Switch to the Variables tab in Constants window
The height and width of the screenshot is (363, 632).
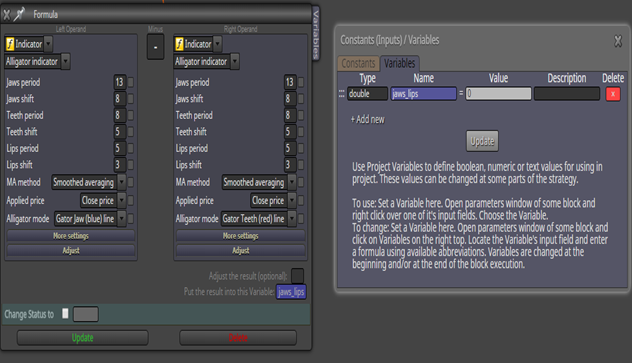pos(399,63)
